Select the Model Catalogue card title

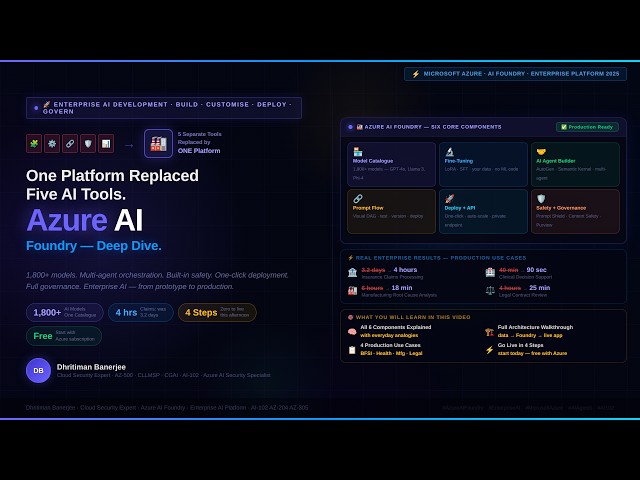point(373,161)
